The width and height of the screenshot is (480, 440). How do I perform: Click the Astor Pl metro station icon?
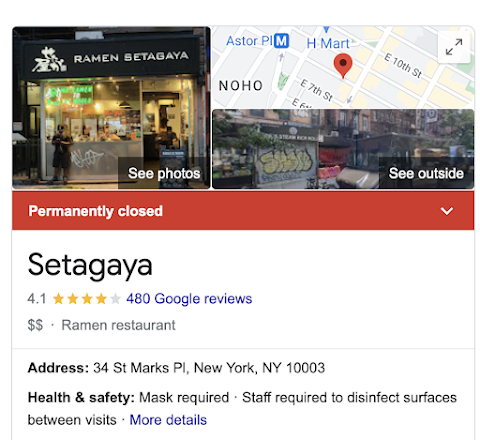[x=282, y=41]
